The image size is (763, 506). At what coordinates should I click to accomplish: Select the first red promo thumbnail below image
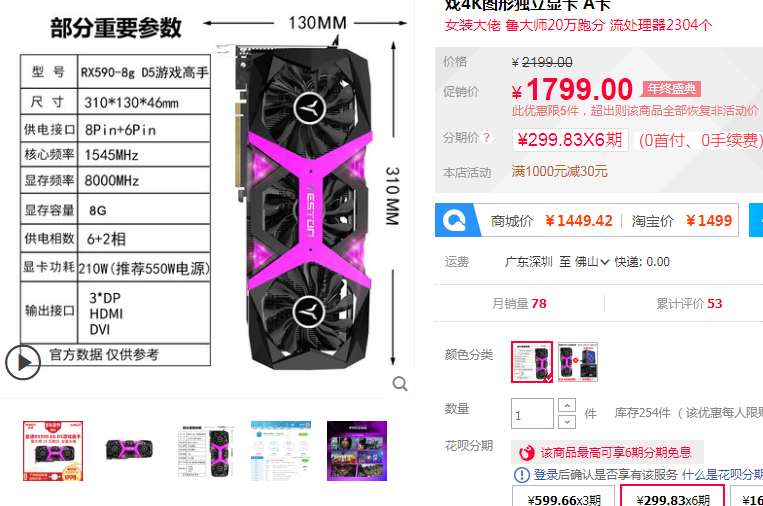click(x=53, y=451)
